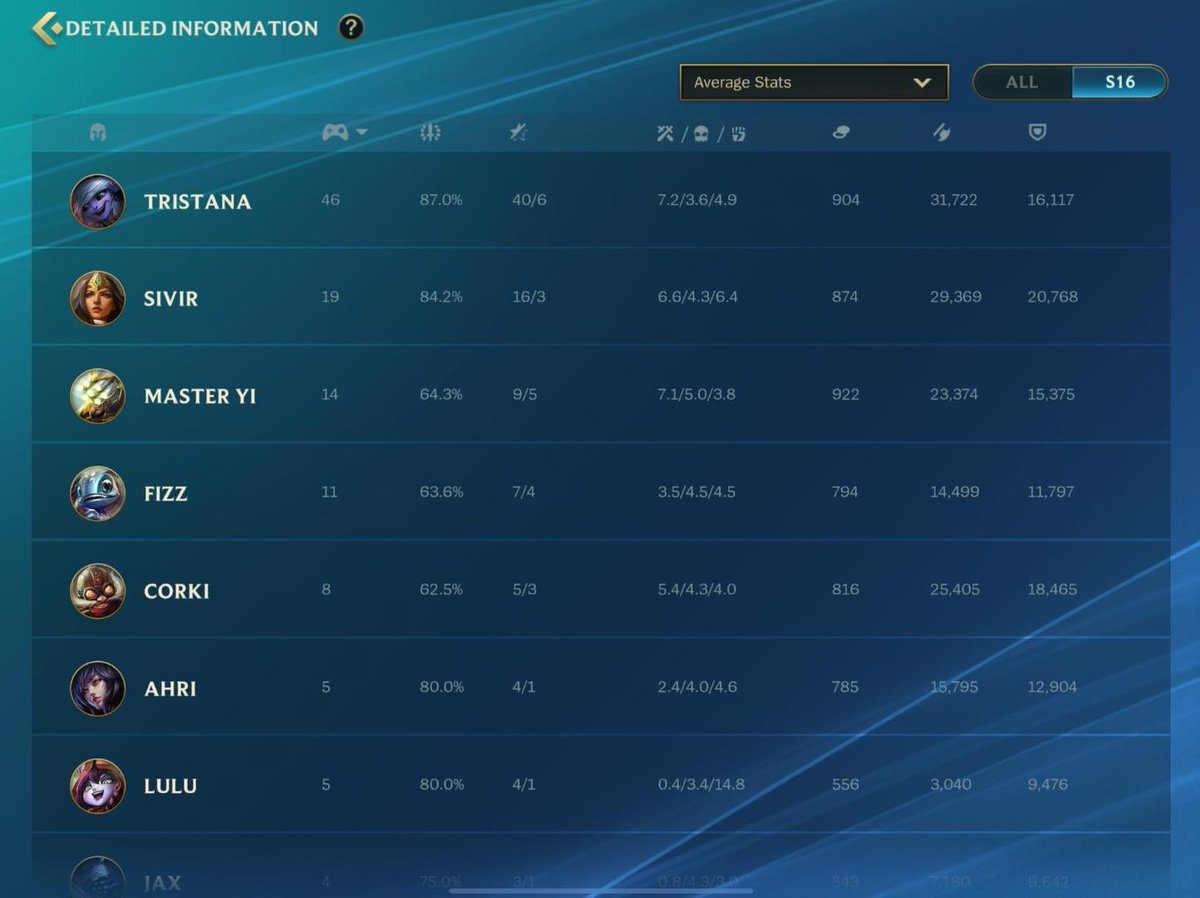Image resolution: width=1200 pixels, height=898 pixels.
Task: Switch to the ALL seasons toggle
Action: click(x=1022, y=82)
